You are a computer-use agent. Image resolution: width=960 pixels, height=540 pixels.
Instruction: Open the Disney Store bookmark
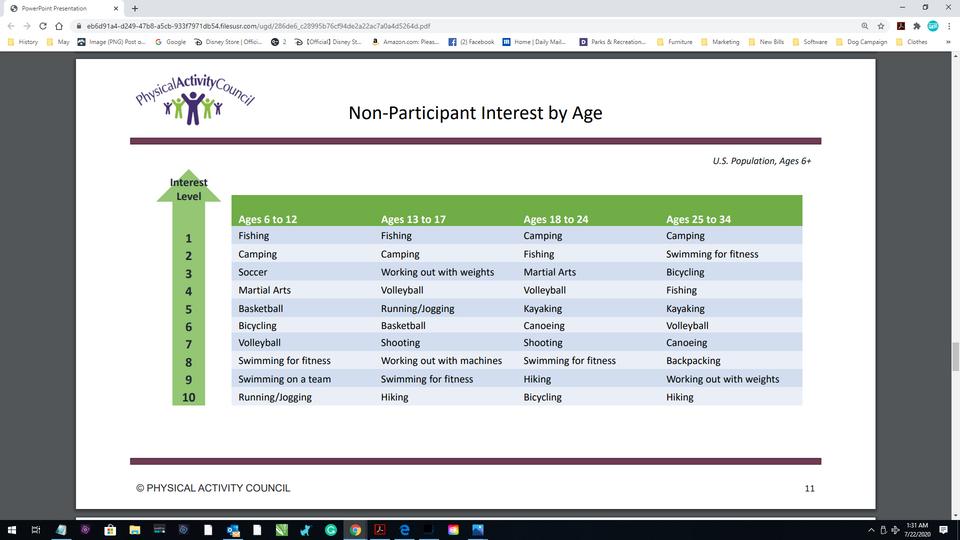(228, 42)
